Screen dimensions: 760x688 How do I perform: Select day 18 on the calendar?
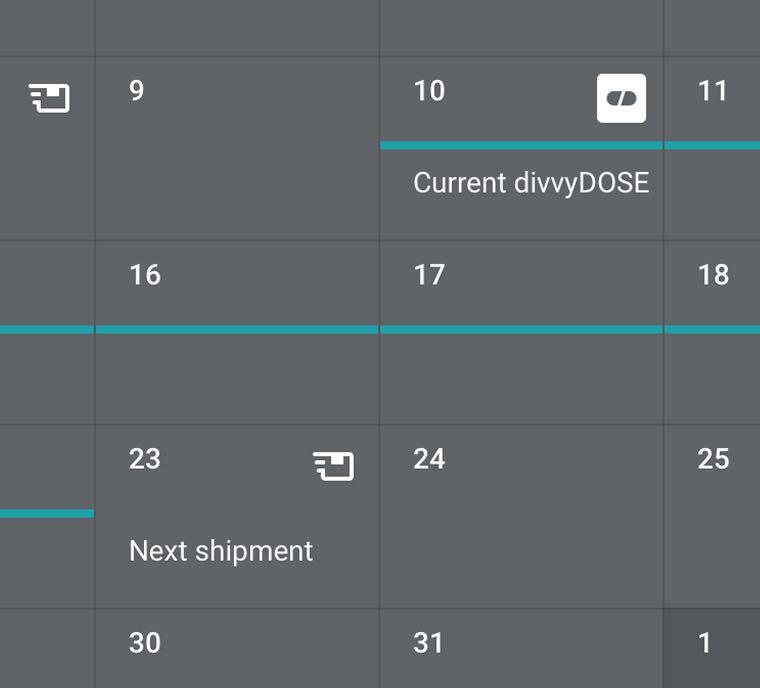[x=713, y=275]
